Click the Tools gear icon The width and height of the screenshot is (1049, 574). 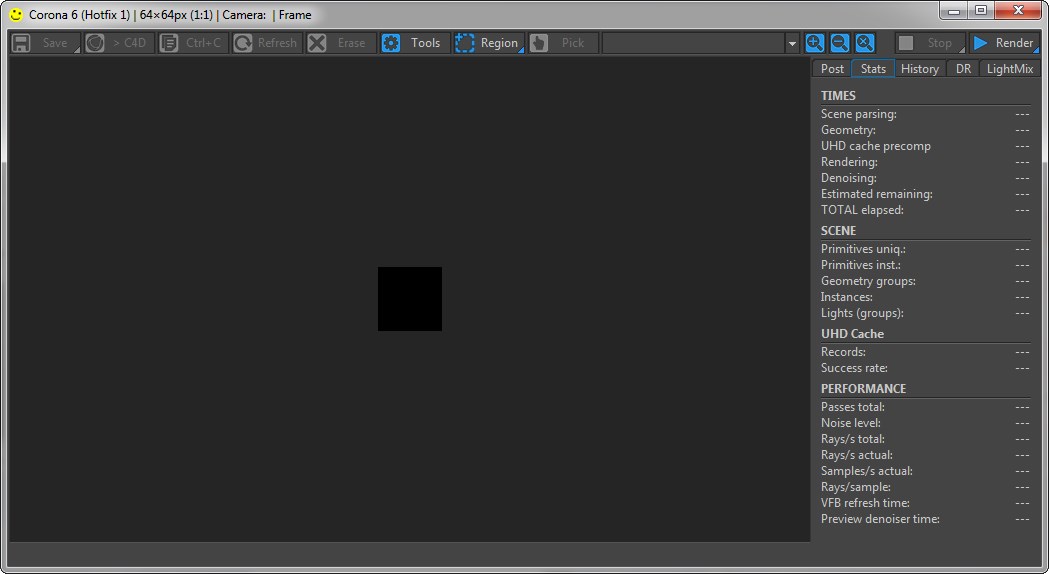click(x=391, y=43)
